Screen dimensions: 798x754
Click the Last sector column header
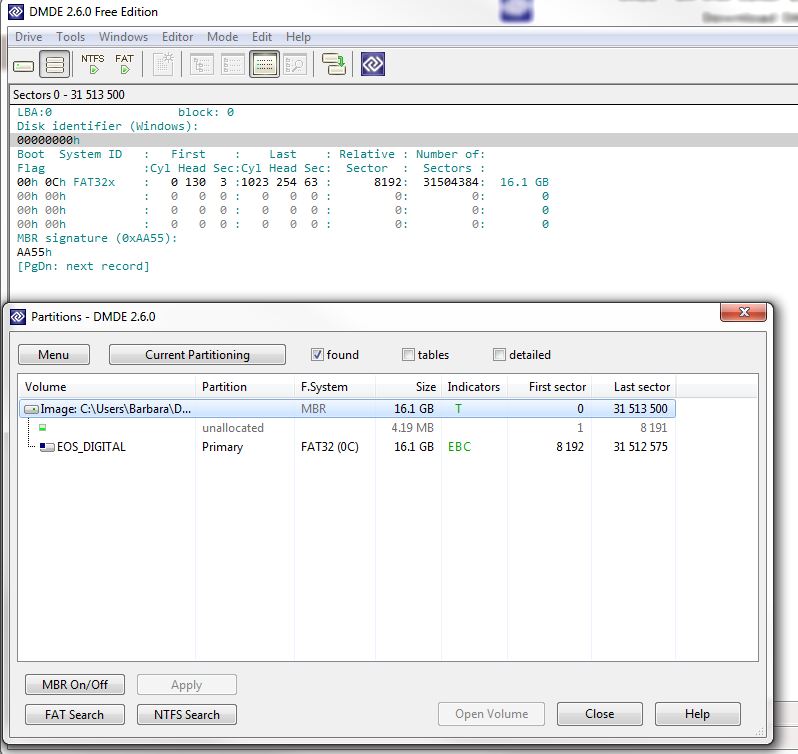click(634, 387)
